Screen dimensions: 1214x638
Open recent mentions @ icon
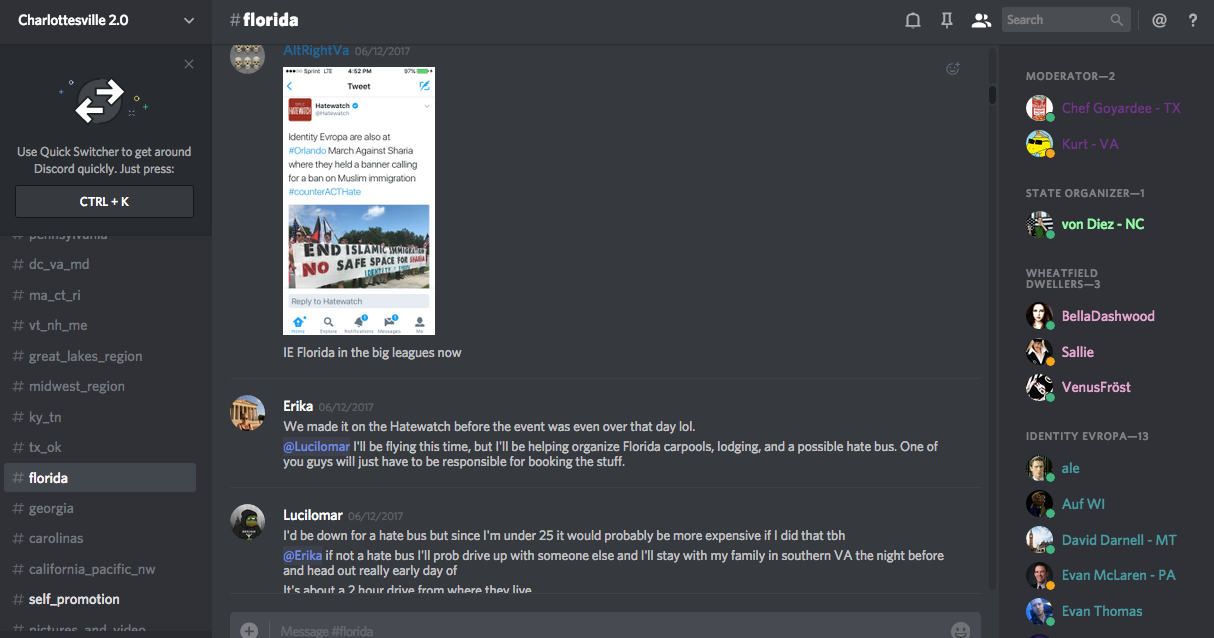pos(1159,20)
